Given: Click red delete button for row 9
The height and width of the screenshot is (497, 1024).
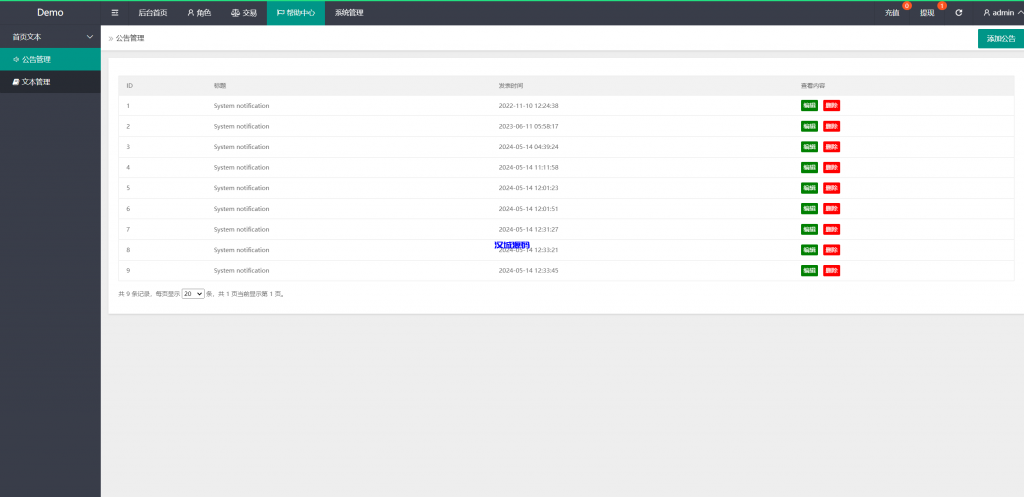Looking at the screenshot, I should pyautogui.click(x=831, y=270).
